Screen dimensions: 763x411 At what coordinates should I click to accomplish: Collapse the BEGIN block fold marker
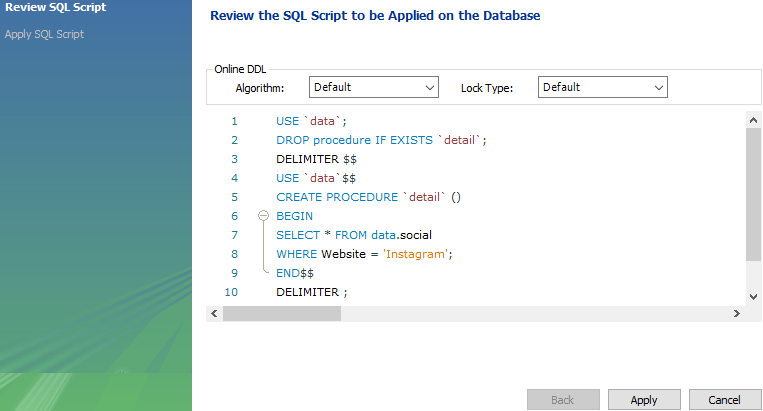click(263, 215)
